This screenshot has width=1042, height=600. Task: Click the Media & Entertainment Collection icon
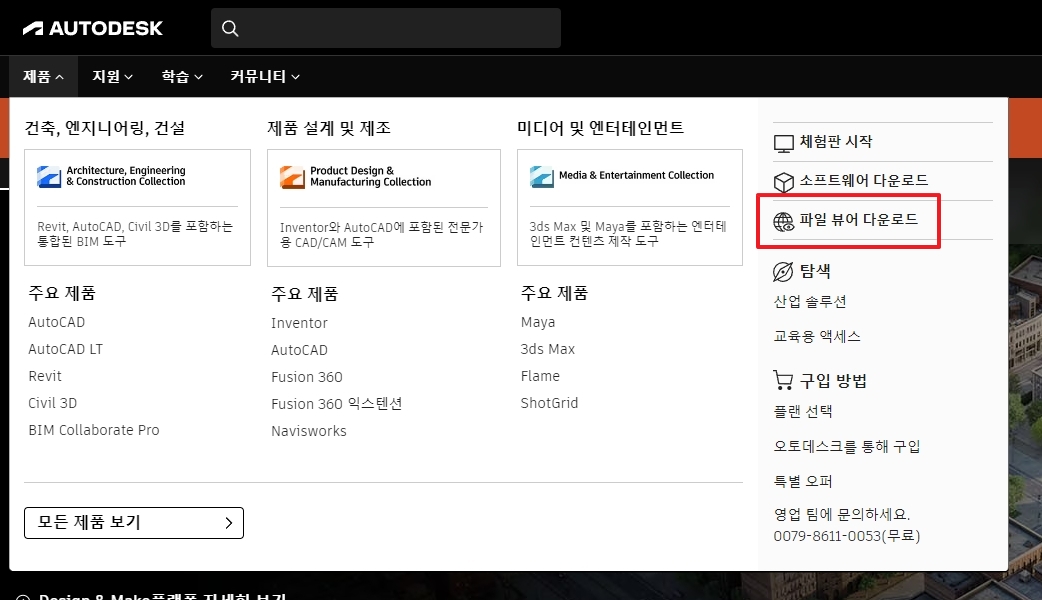coord(542,176)
